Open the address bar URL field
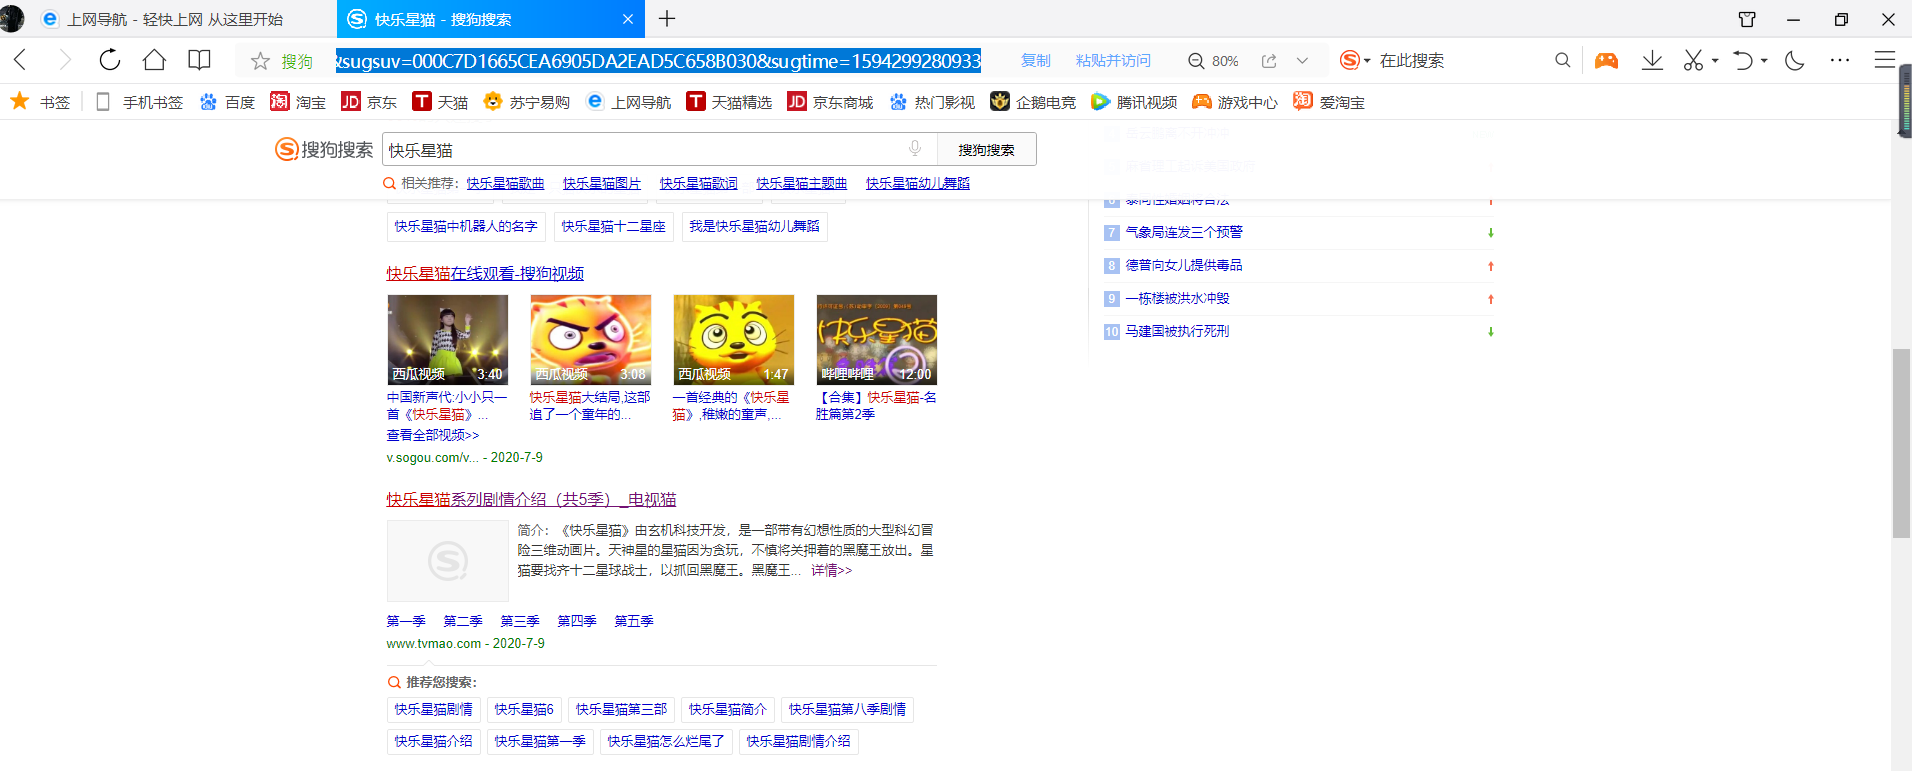Viewport: 1912px width, 771px height. [x=657, y=61]
